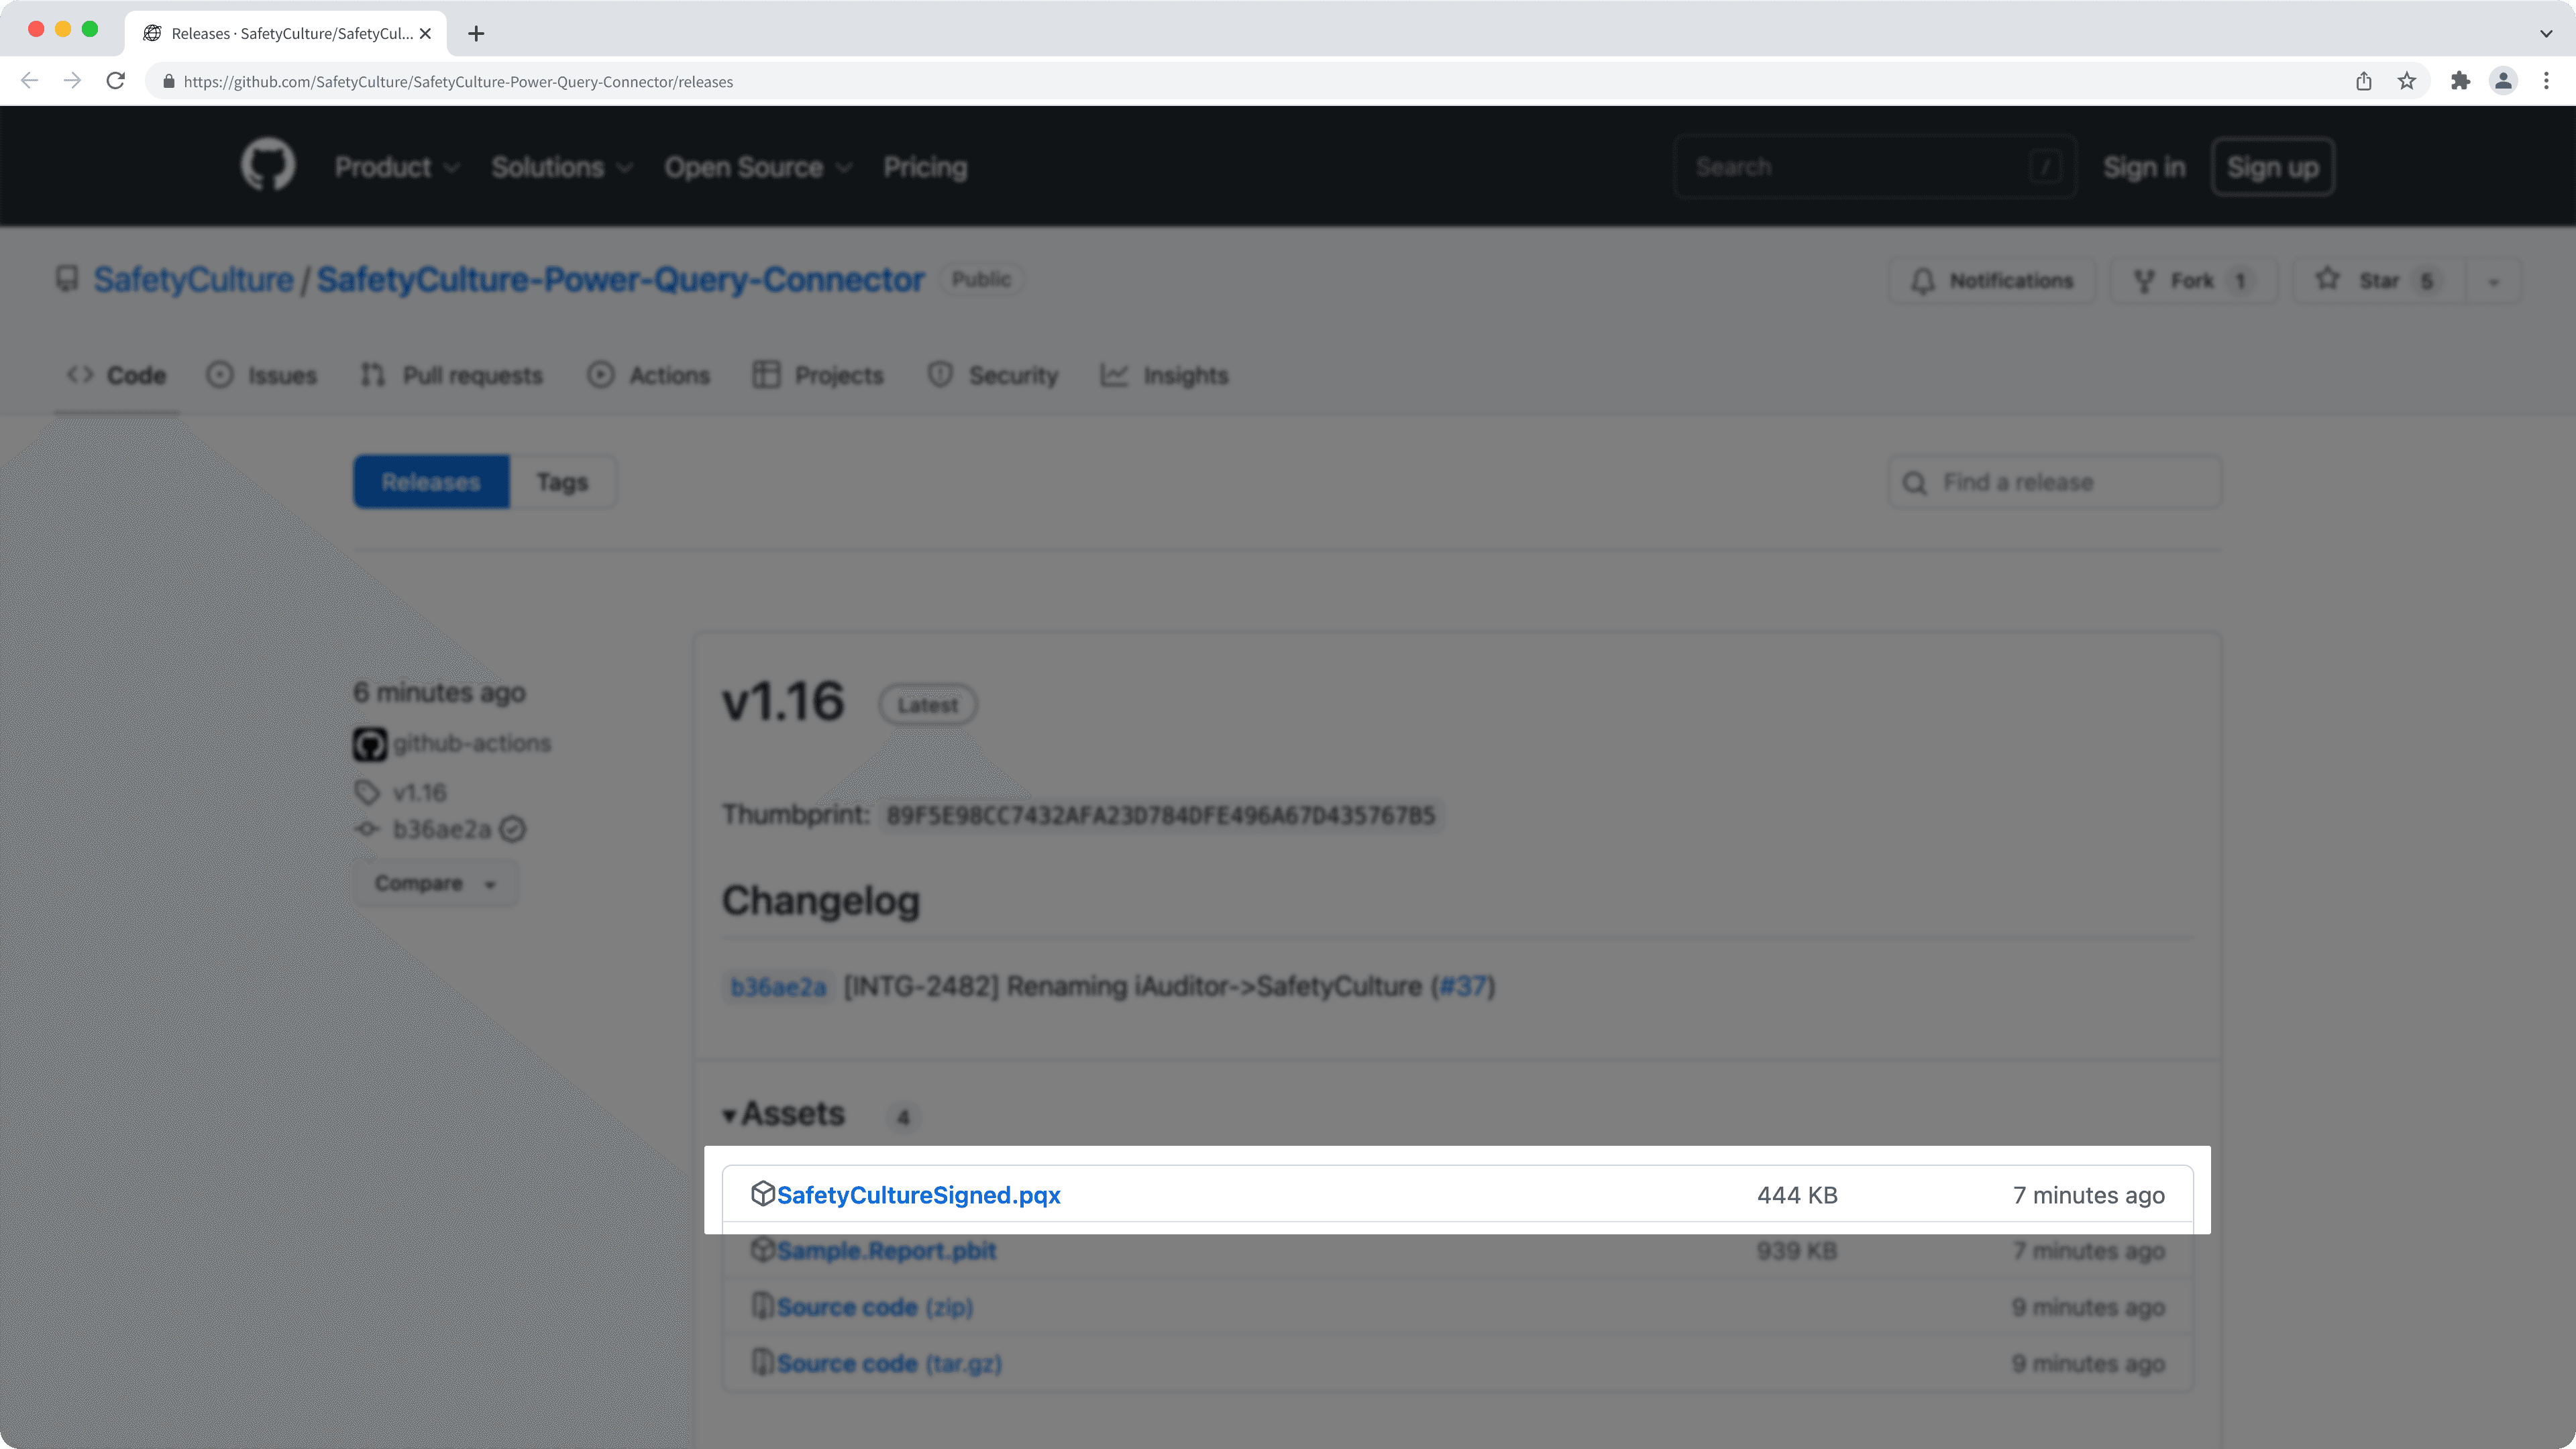2576x1449 pixels.
Task: Click the tag icon next to v1.16
Action: [x=366, y=792]
